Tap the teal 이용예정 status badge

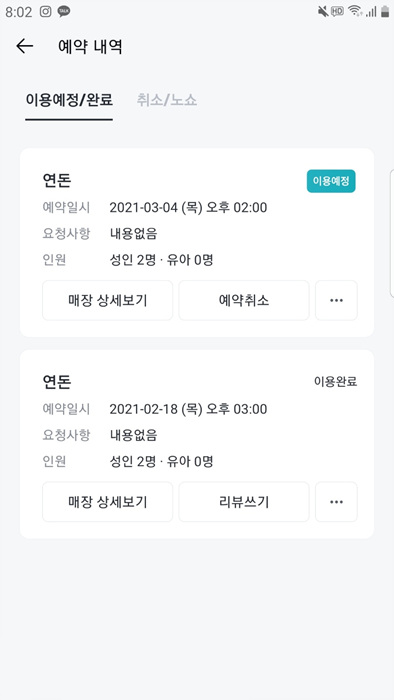pyautogui.click(x=331, y=181)
